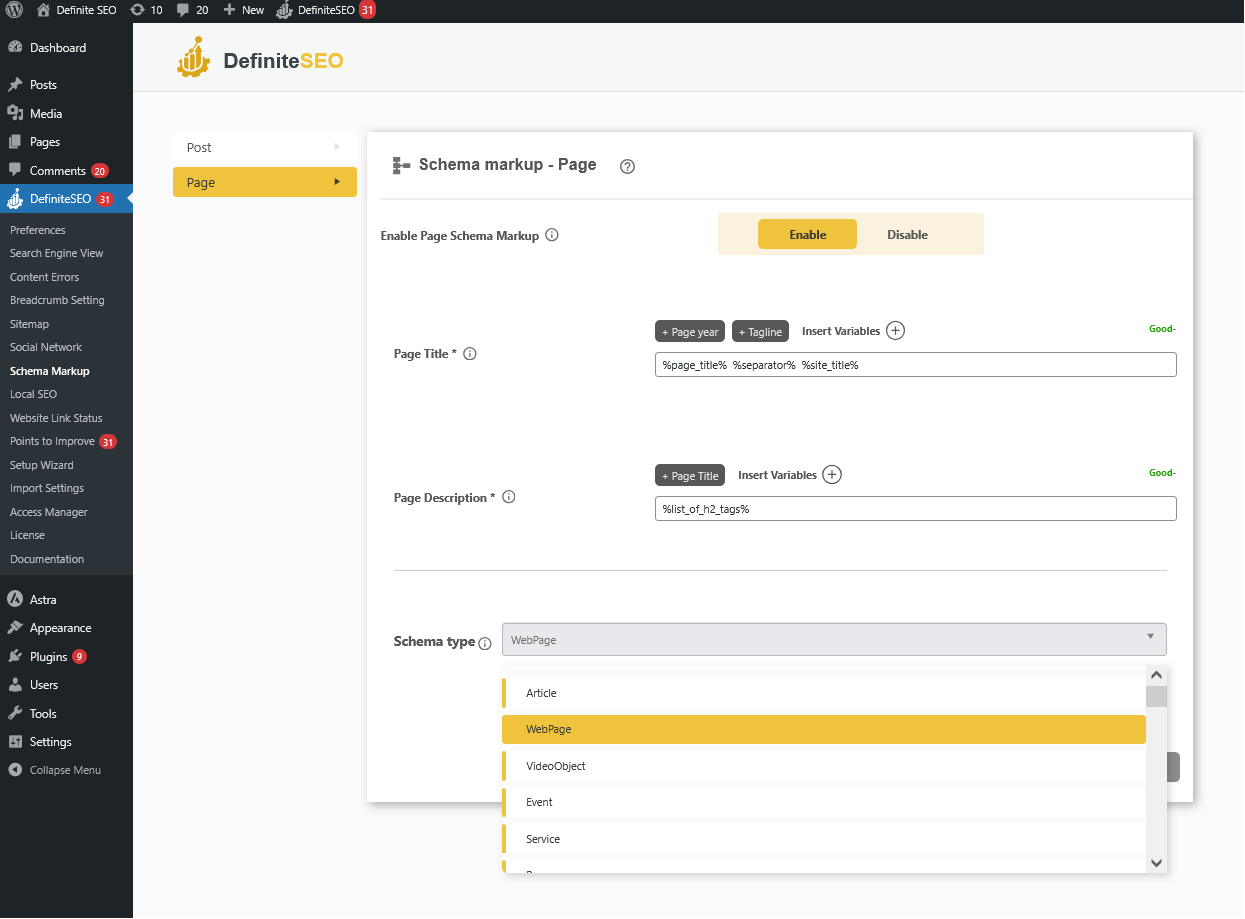Select Article from the schema type list
The image size is (1245, 919).
coord(540,693)
